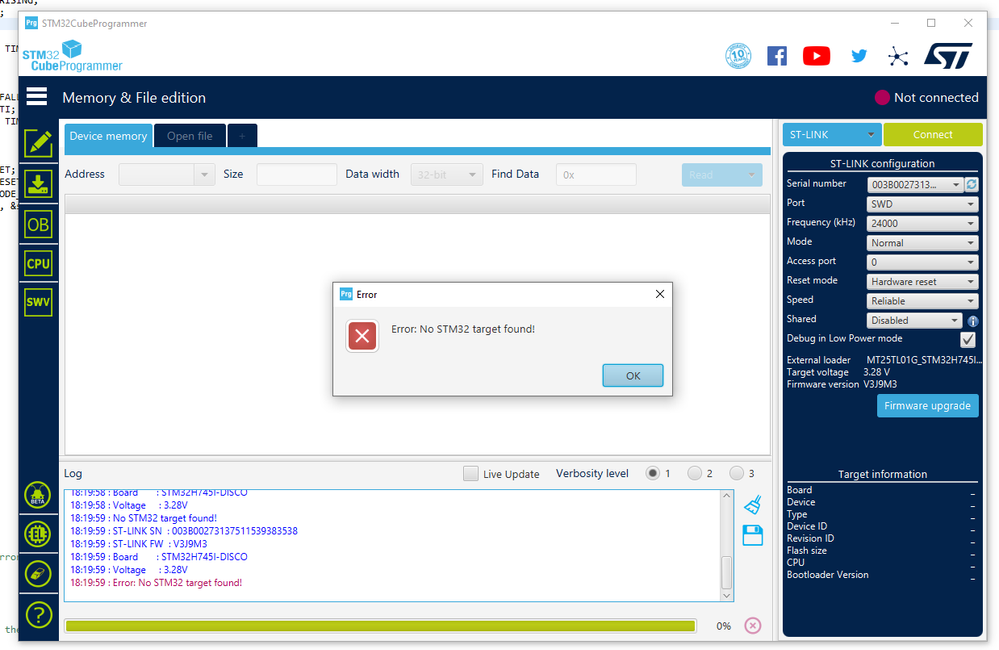Click the 10 years anniversary badge
Screen dimensions: 999x650
[738, 56]
